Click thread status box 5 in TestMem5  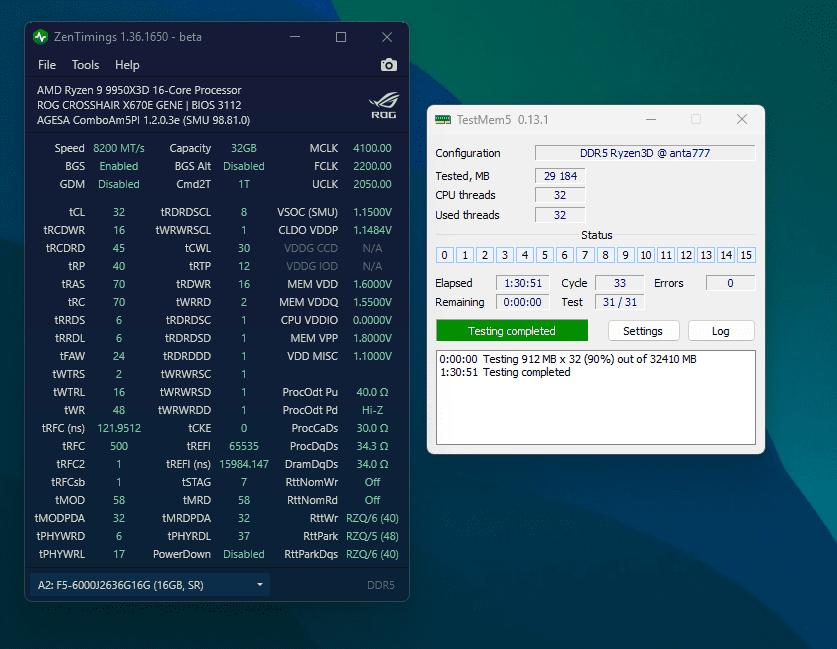coord(545,255)
